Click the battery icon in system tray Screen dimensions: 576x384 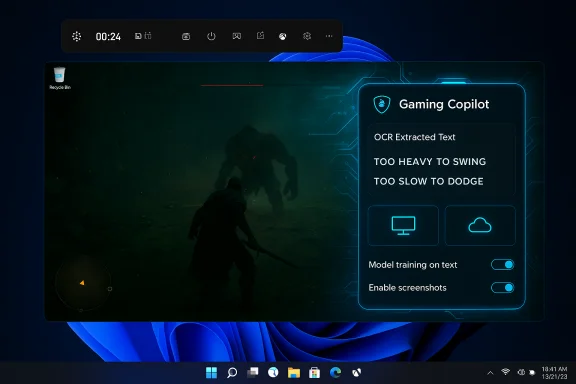coord(532,373)
